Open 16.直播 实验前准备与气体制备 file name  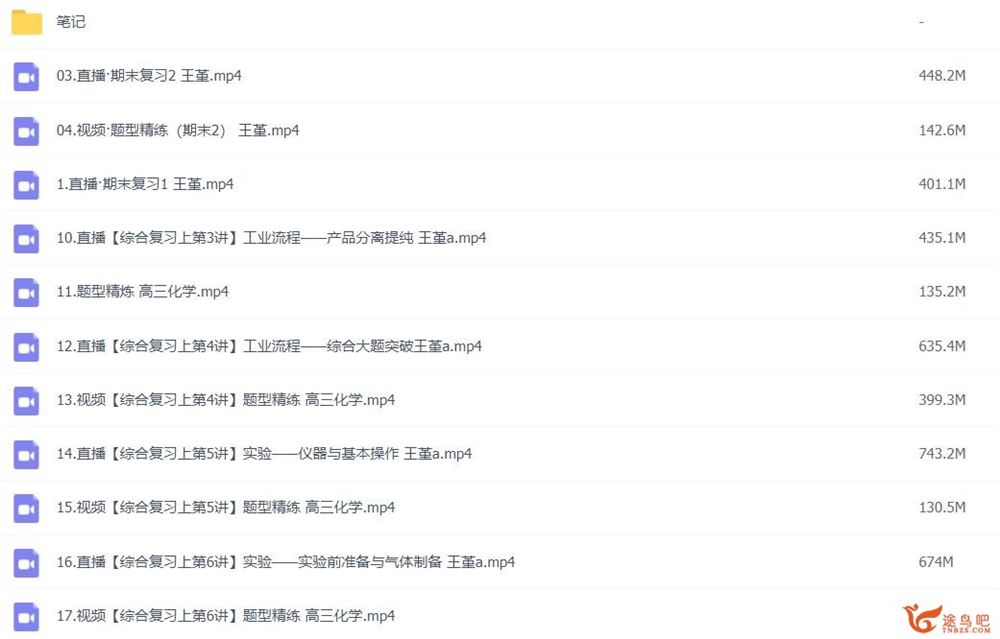pos(286,562)
